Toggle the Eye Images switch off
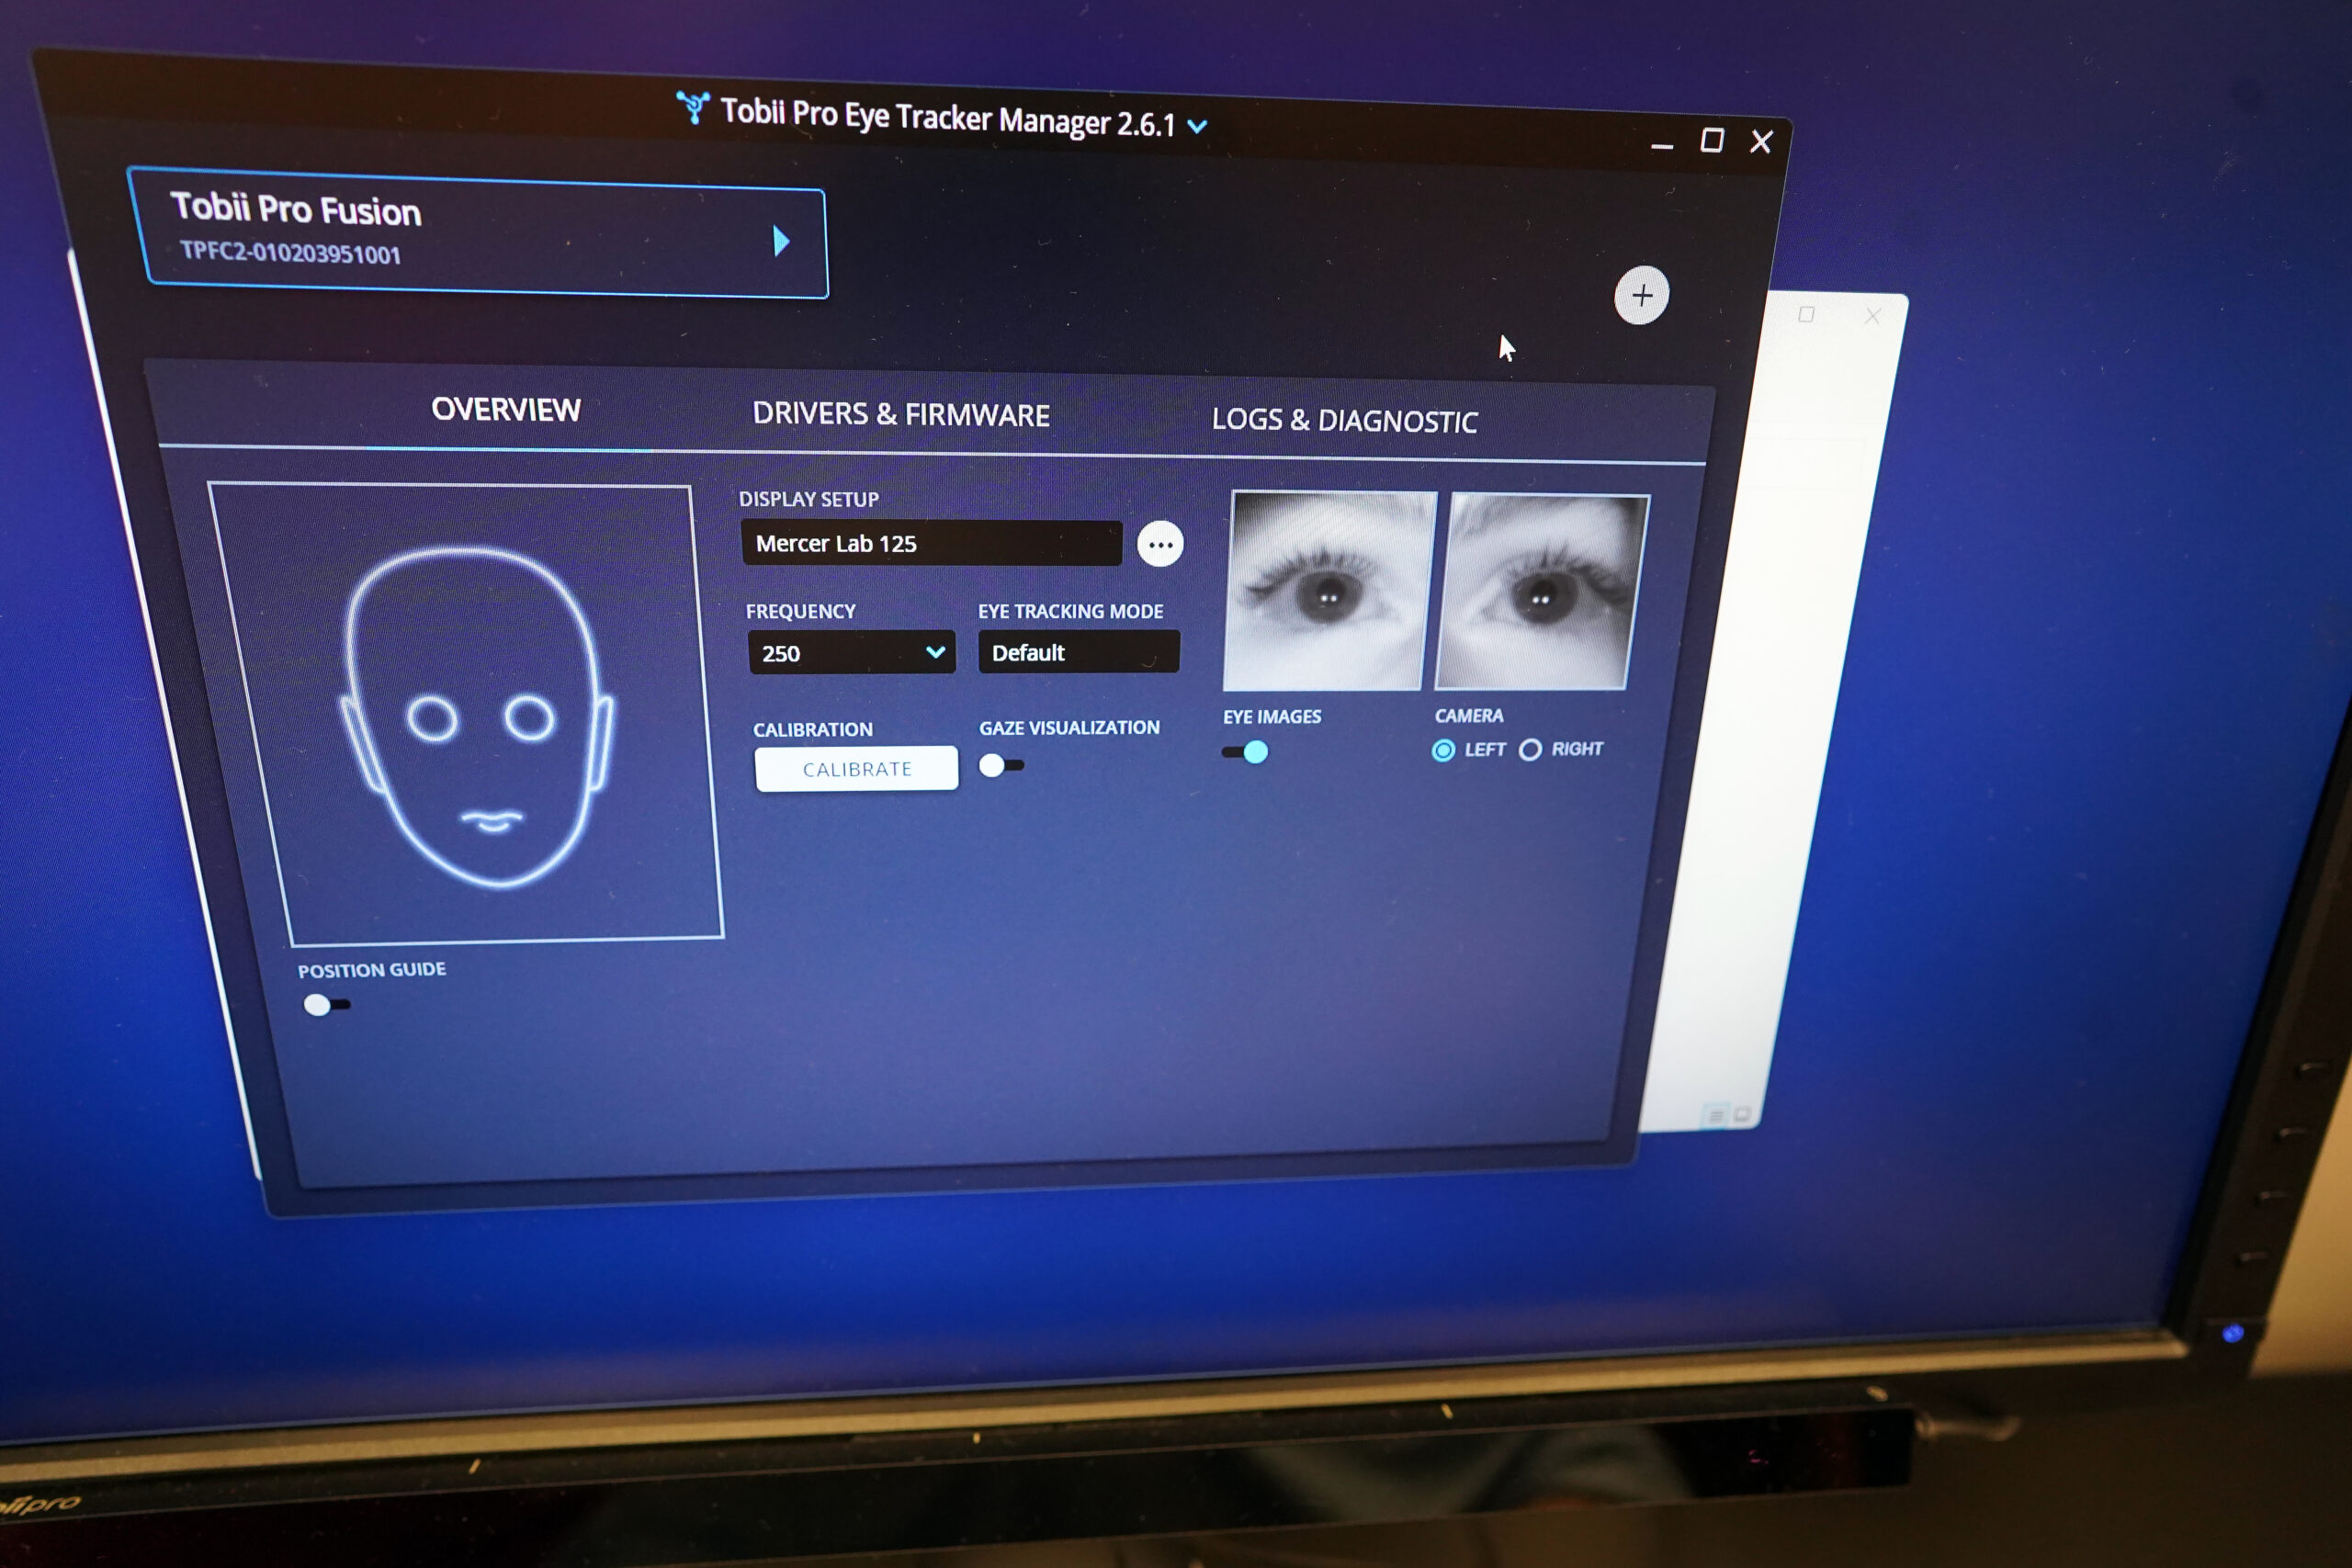This screenshot has height=1568, width=2352. click(x=1245, y=752)
